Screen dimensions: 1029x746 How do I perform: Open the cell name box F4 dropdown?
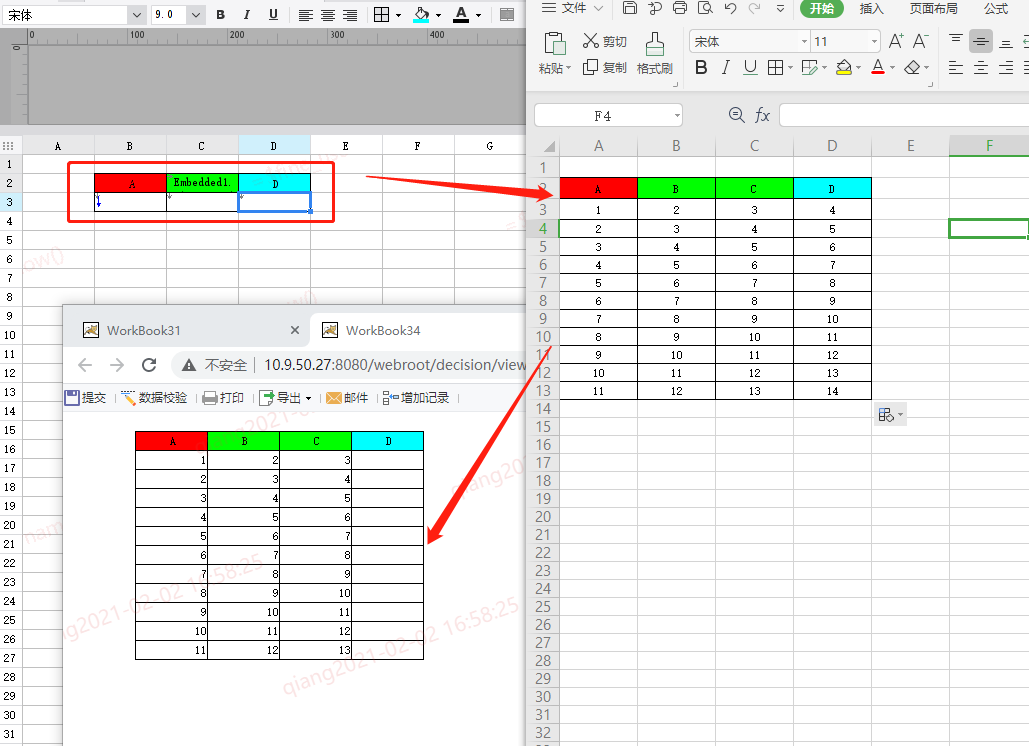pos(677,116)
